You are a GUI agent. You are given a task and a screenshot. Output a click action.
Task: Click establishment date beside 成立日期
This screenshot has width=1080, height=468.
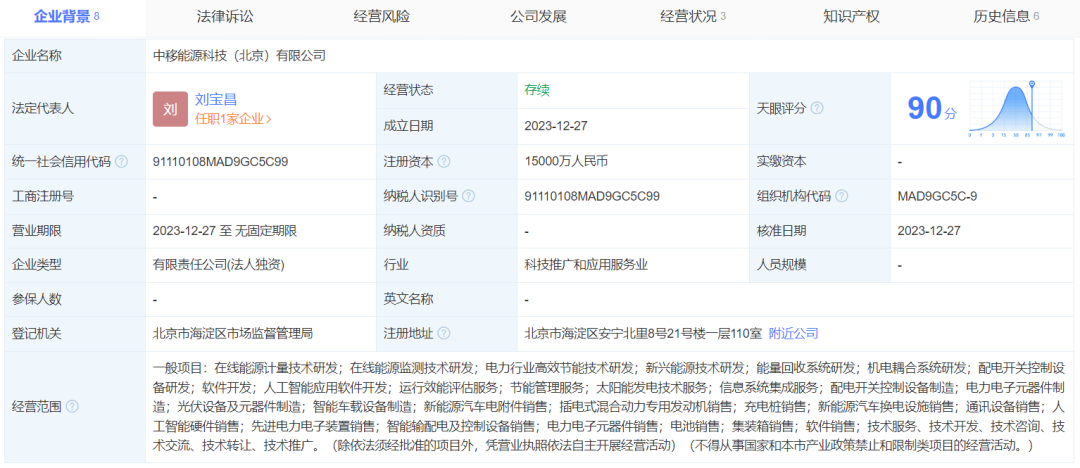555,126
